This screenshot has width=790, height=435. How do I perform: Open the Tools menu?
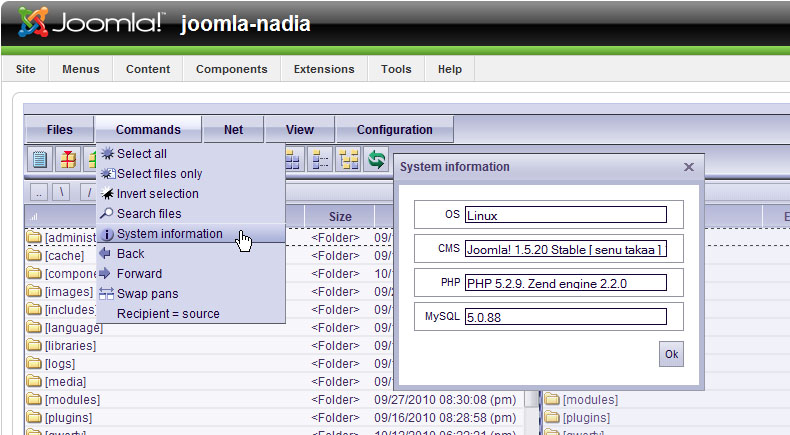click(396, 69)
